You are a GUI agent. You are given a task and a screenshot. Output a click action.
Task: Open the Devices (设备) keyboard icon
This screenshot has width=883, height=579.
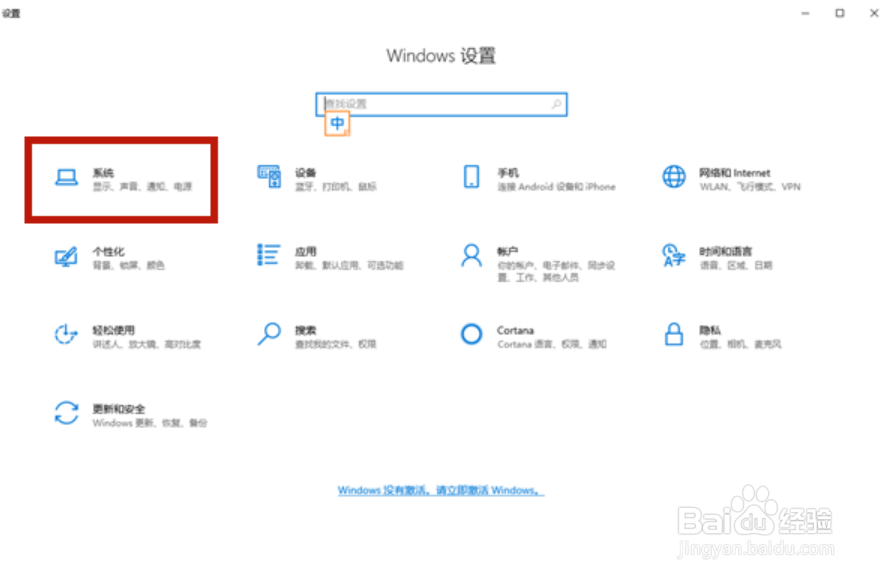click(x=269, y=177)
